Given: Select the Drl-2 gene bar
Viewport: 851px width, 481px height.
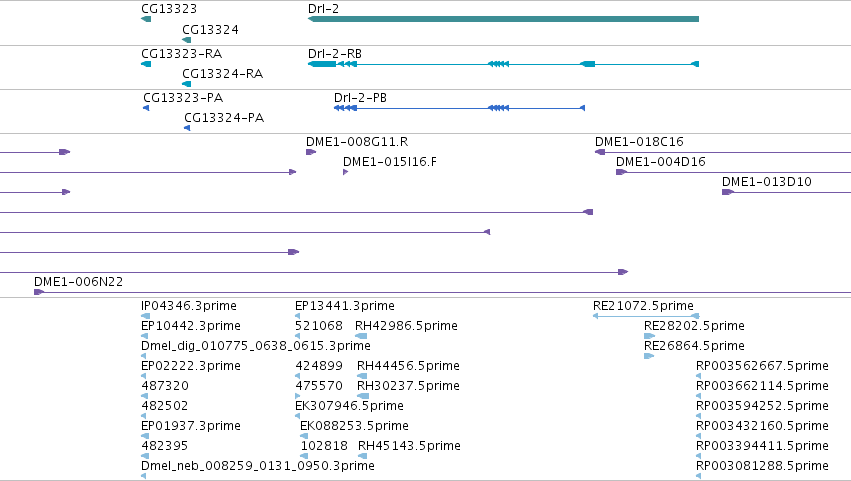Looking at the screenshot, I should click(x=503, y=19).
